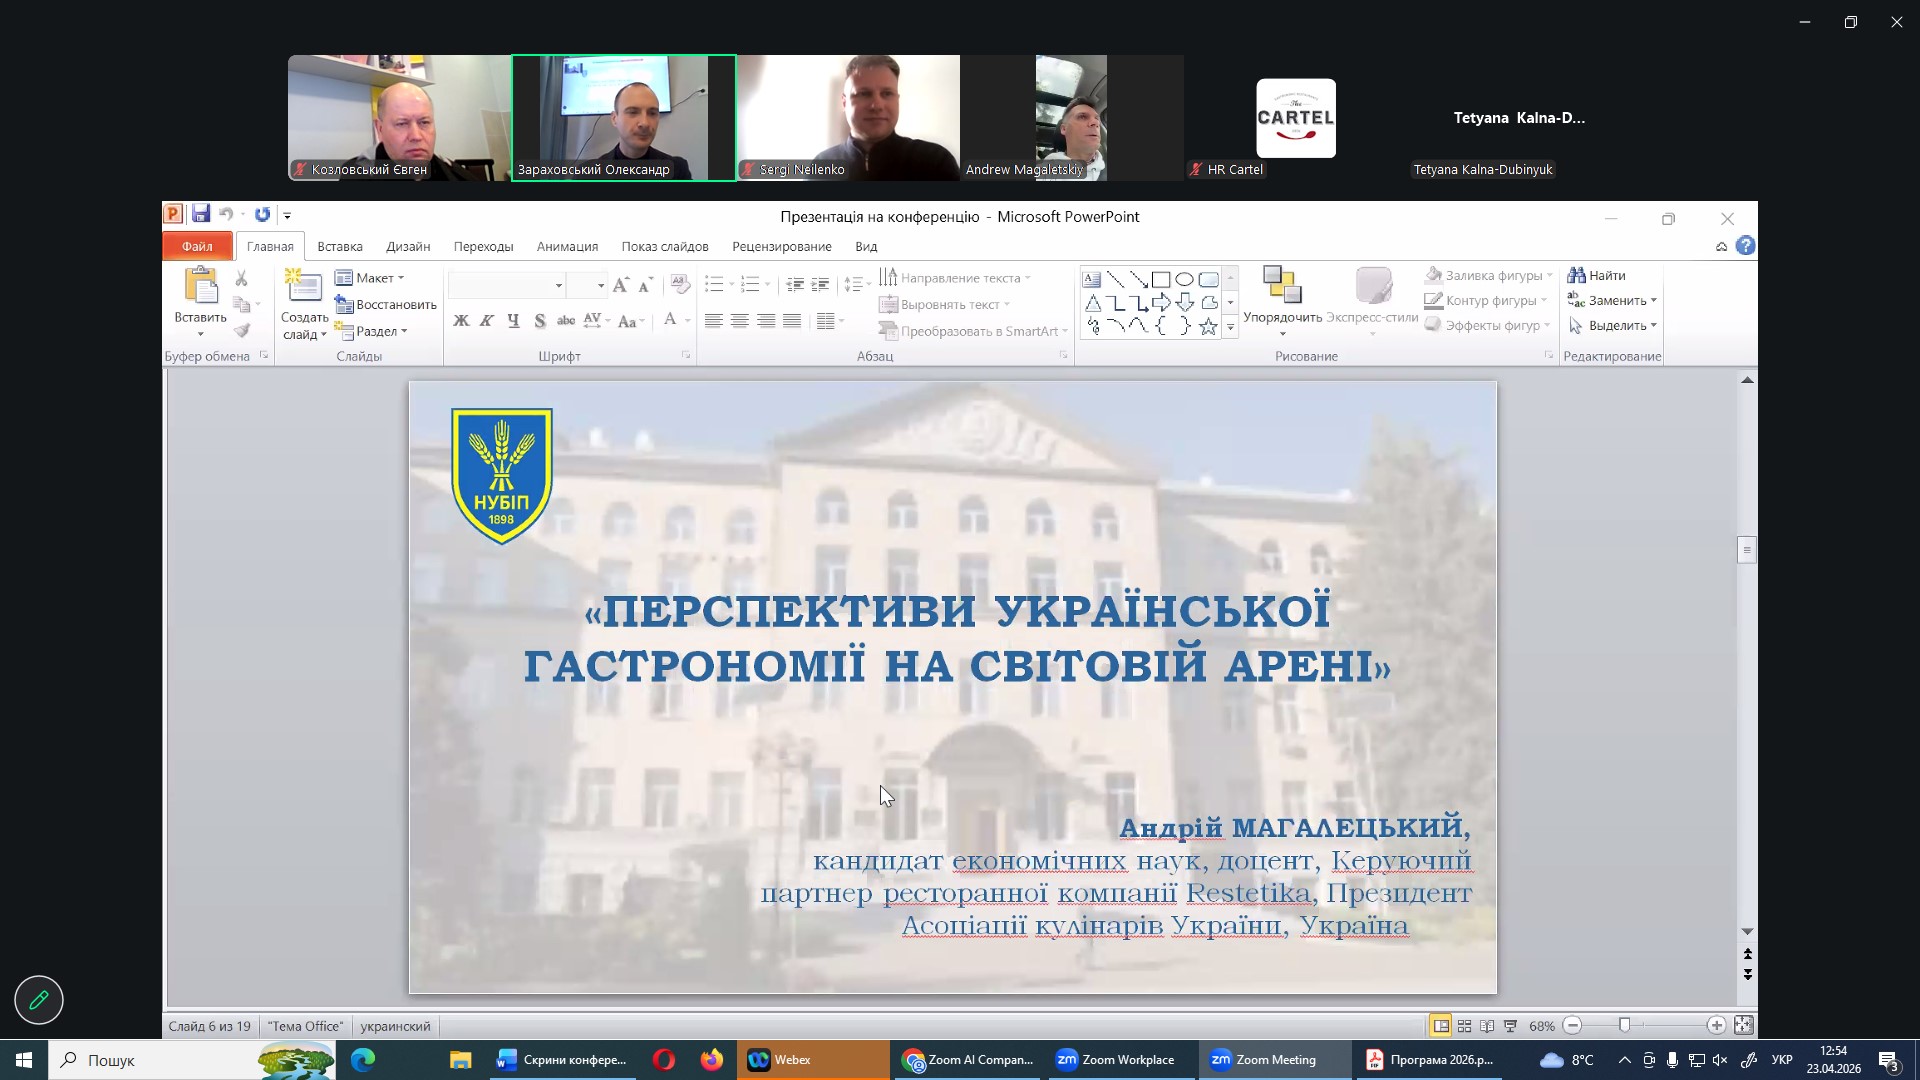Click the Save floppy disk icon
1920x1080 pixels.
(201, 214)
